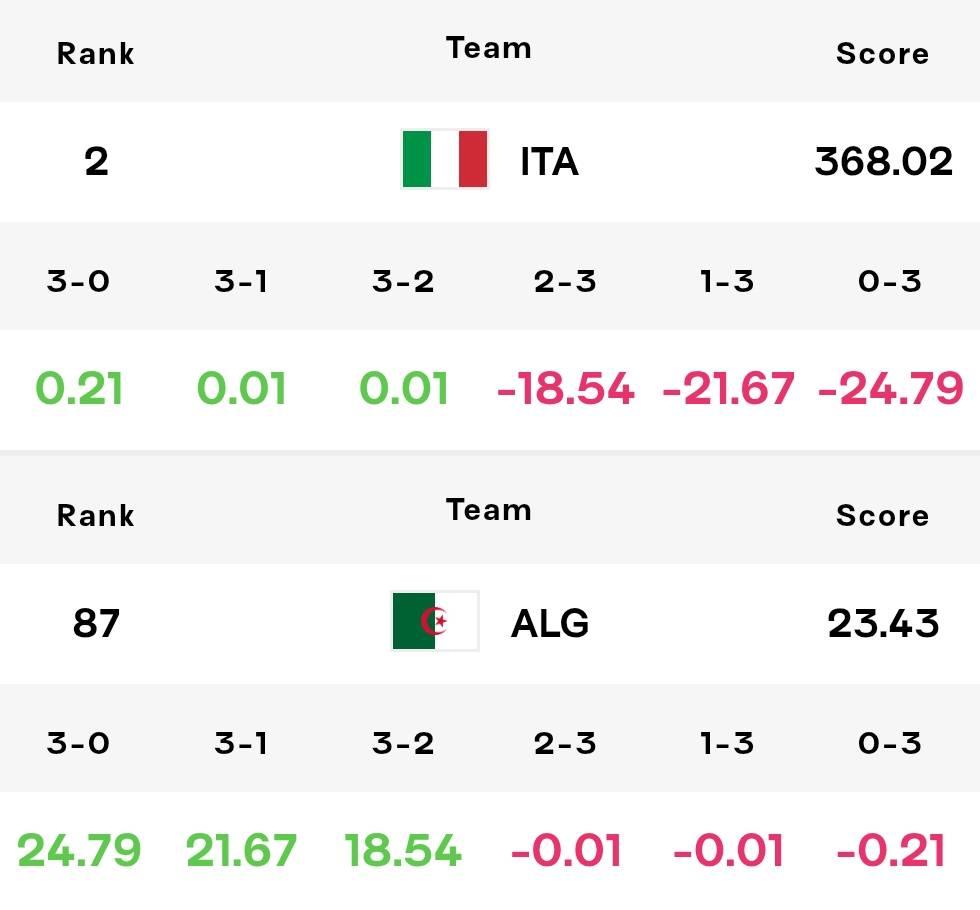Click Italy's 0.21 points value
This screenshot has width=980, height=910.
pyautogui.click(x=79, y=388)
